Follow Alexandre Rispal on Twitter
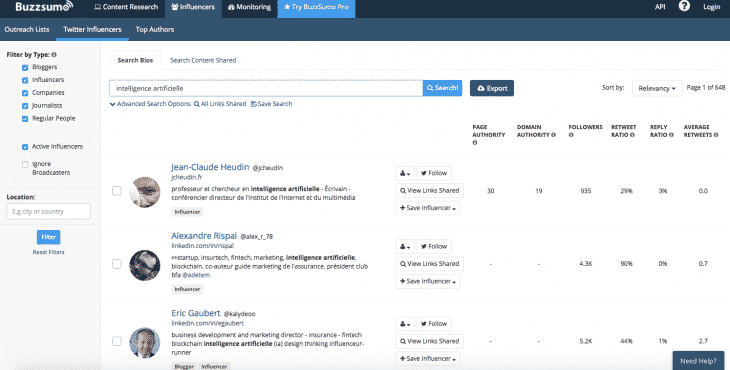The height and width of the screenshot is (370, 730). pos(434,247)
